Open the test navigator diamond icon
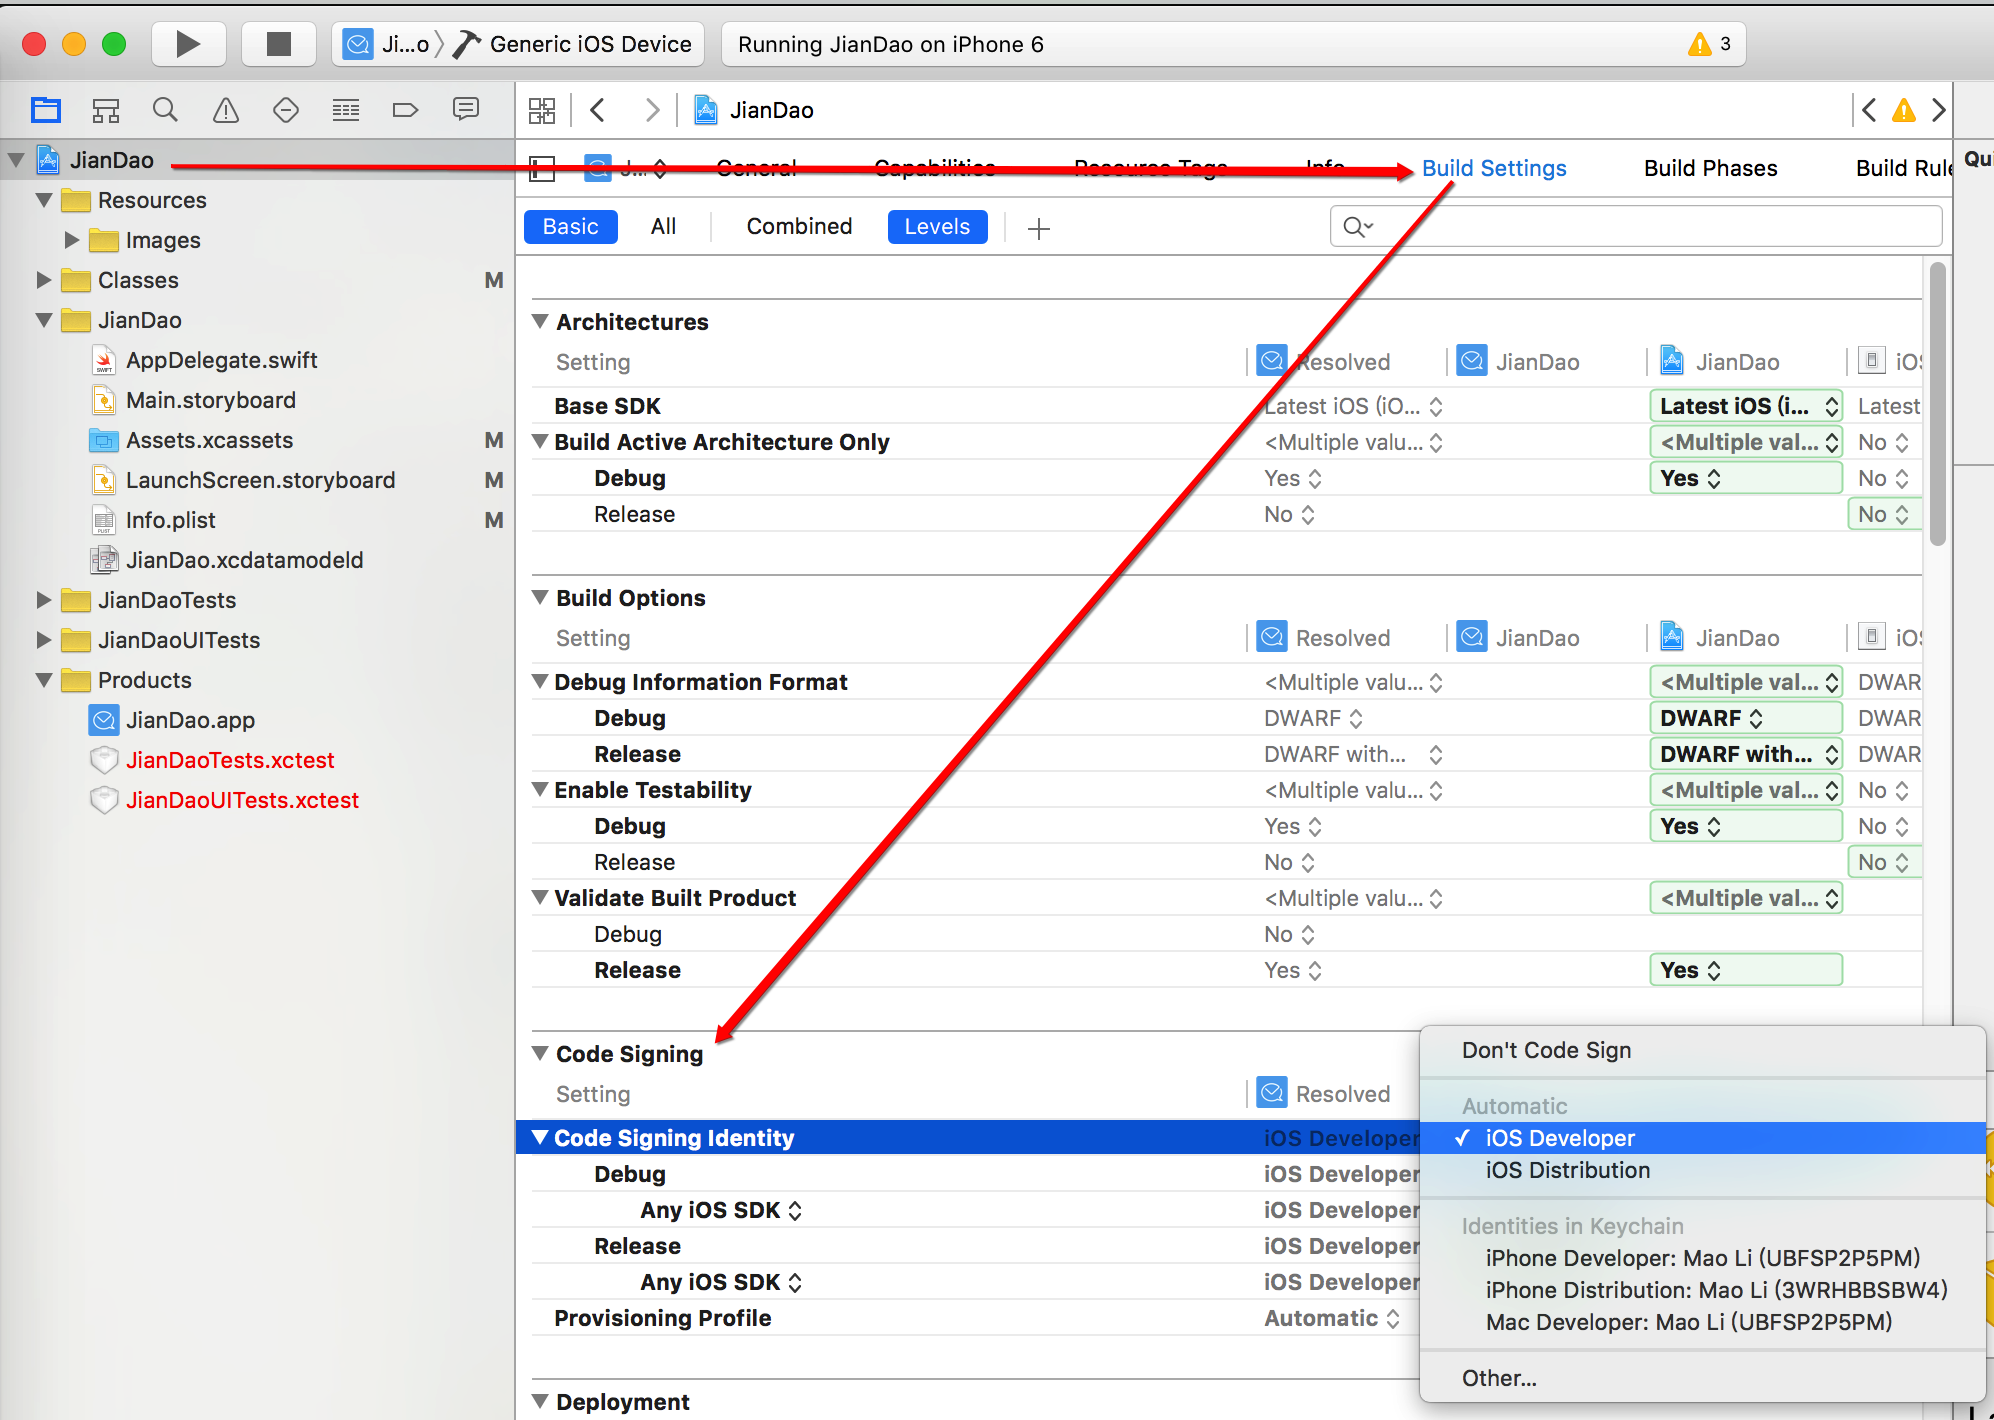The height and width of the screenshot is (1420, 1994). 286,110
